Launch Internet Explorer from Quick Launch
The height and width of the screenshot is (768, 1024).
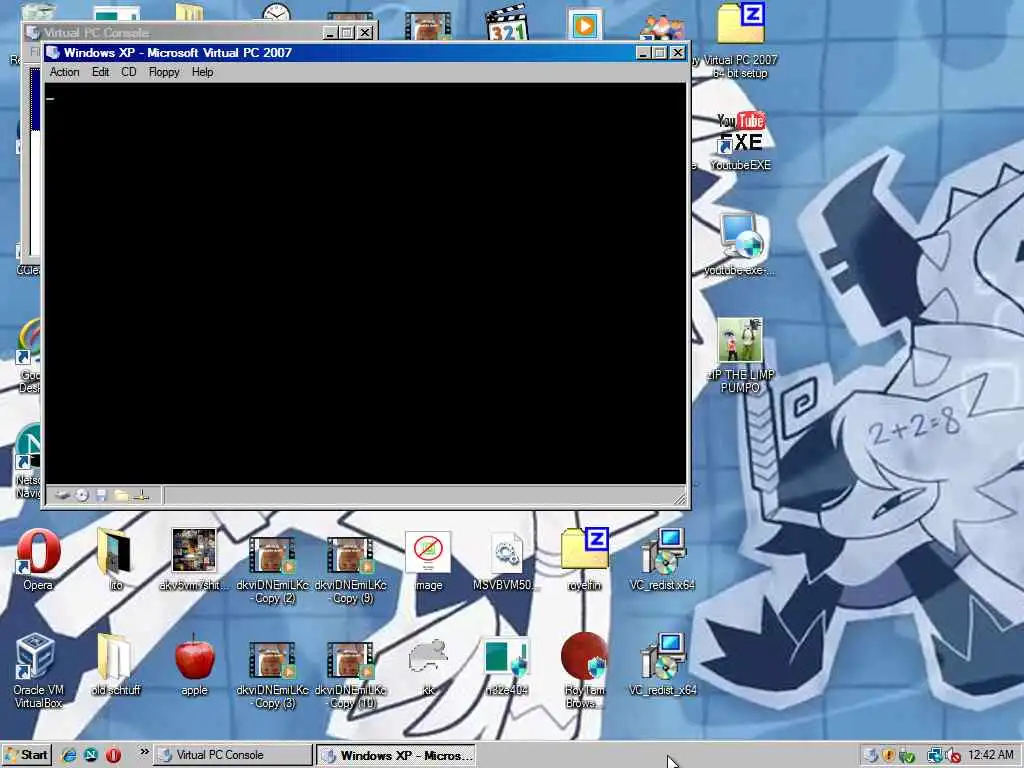click(69, 756)
